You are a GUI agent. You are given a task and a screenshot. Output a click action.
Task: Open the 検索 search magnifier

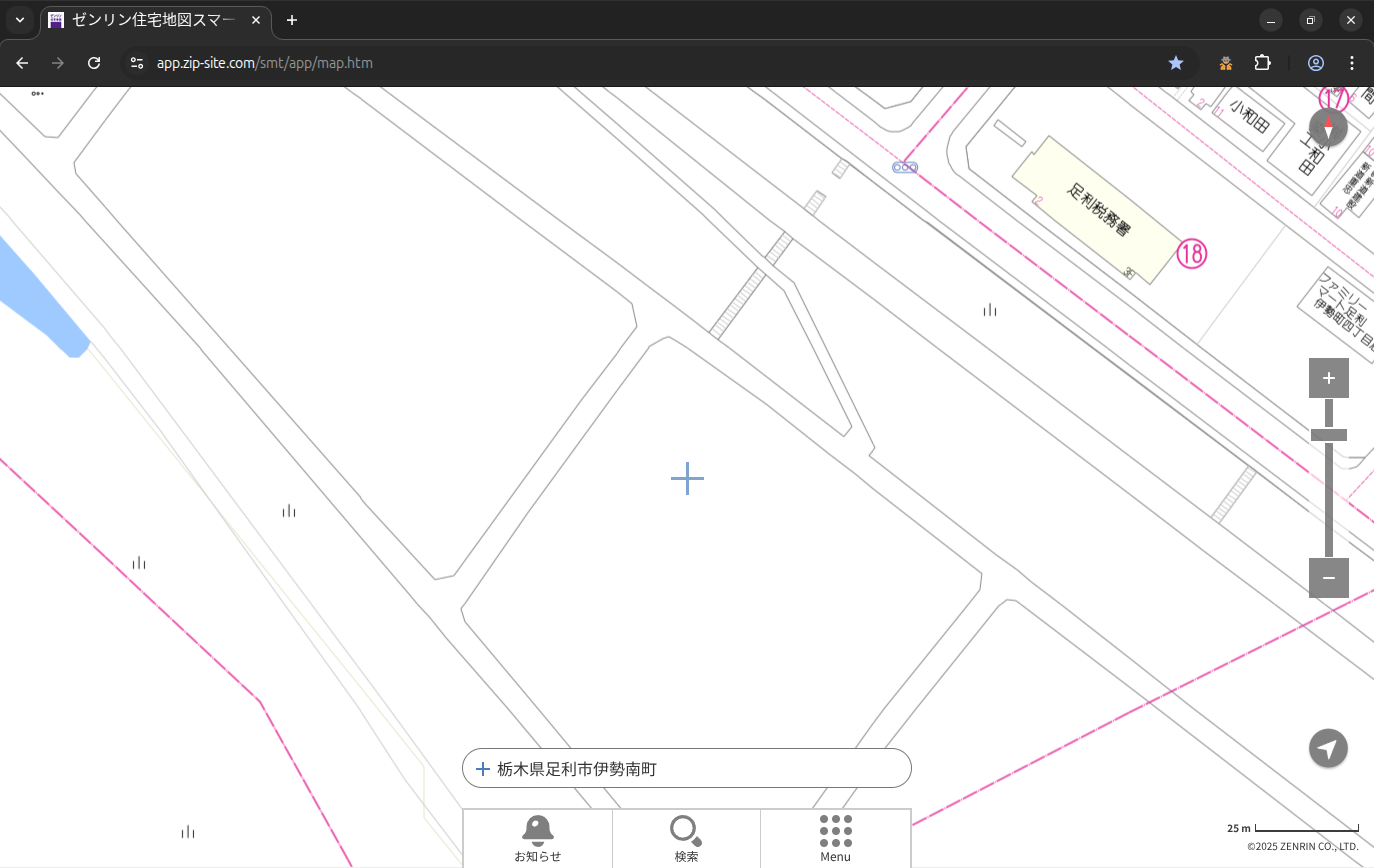[x=686, y=837]
